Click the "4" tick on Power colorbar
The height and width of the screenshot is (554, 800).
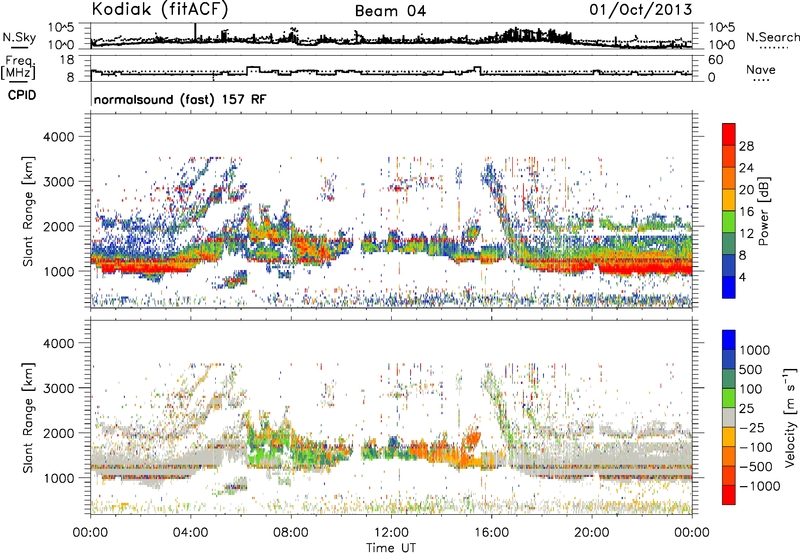tap(742, 278)
